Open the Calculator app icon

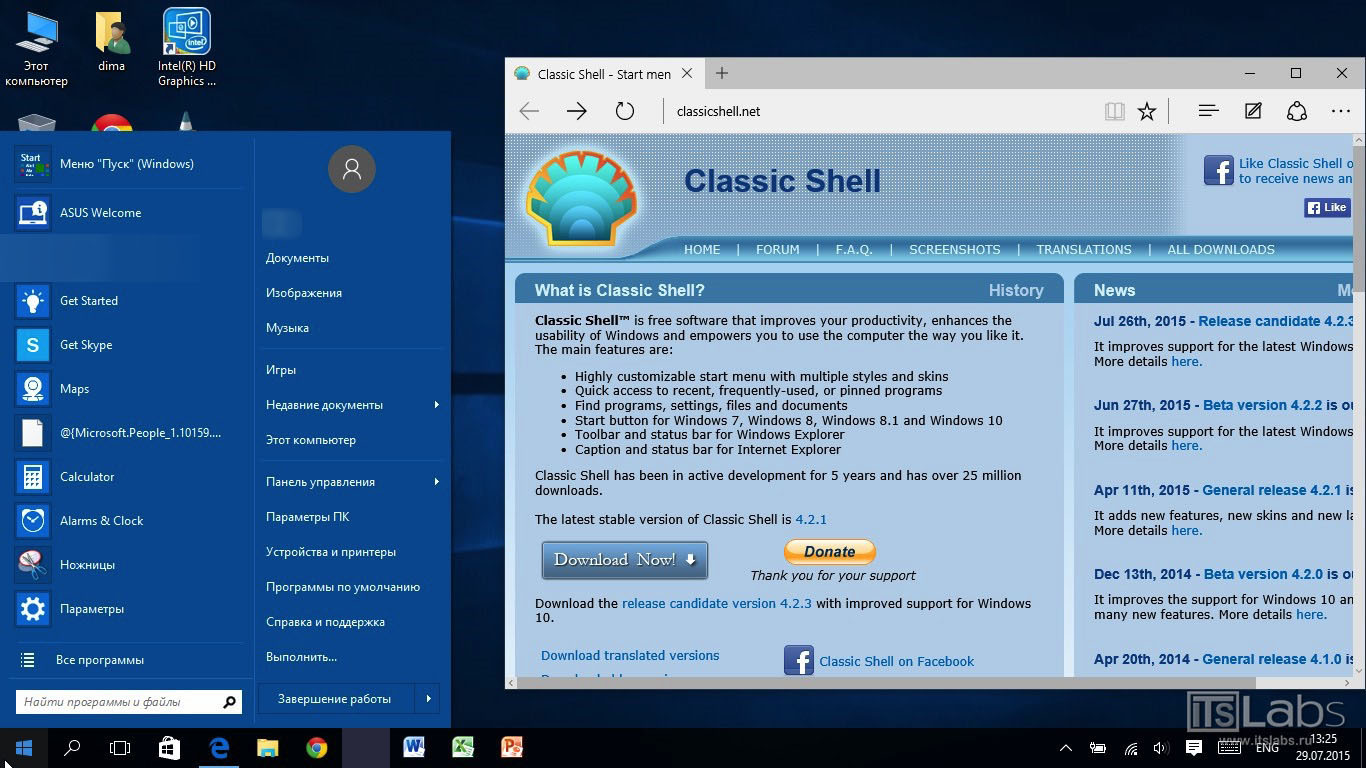32,477
